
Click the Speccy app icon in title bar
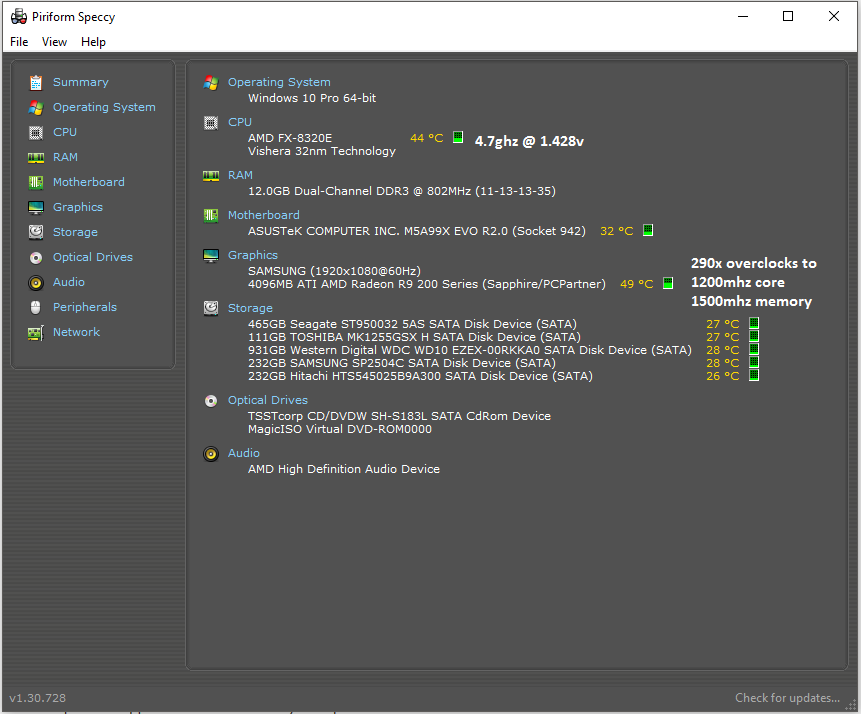[x=19, y=16]
